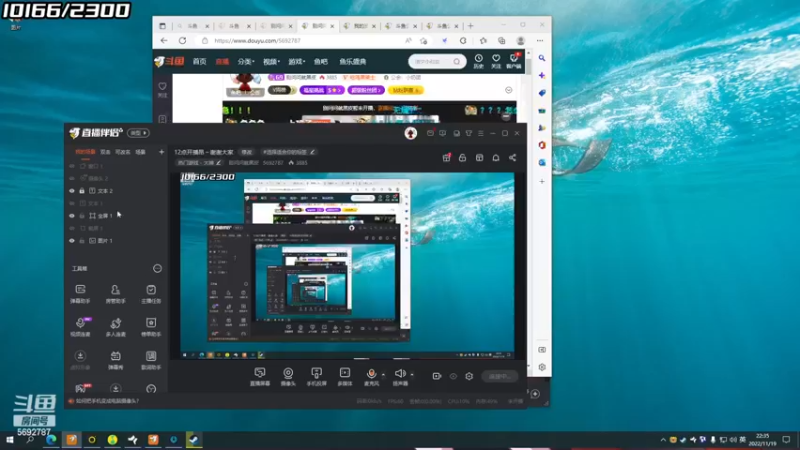Expand the microphone options arrow

pos(383,375)
